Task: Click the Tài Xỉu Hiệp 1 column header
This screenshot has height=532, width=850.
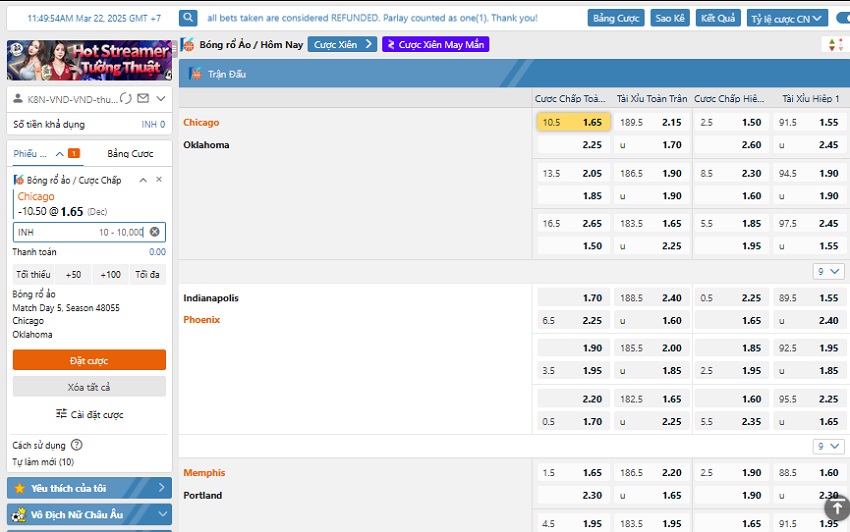Action: click(x=810, y=99)
